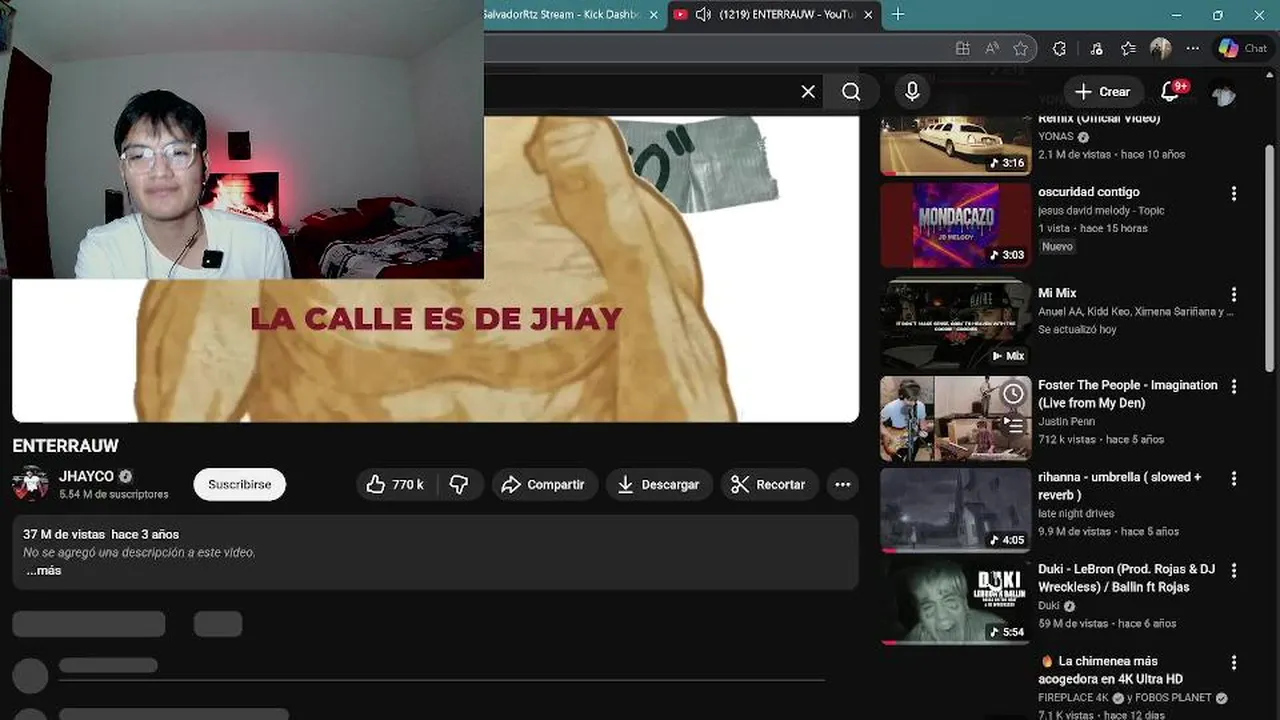This screenshot has height=720, width=1280.
Task: Close the ENTERRAUW YouTube tab
Action: click(x=868, y=14)
